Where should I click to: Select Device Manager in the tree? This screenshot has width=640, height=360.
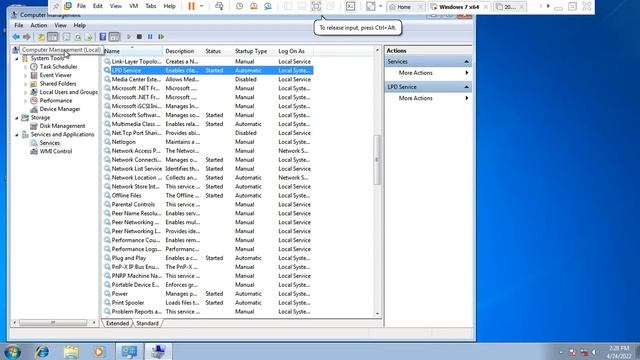click(x=60, y=109)
